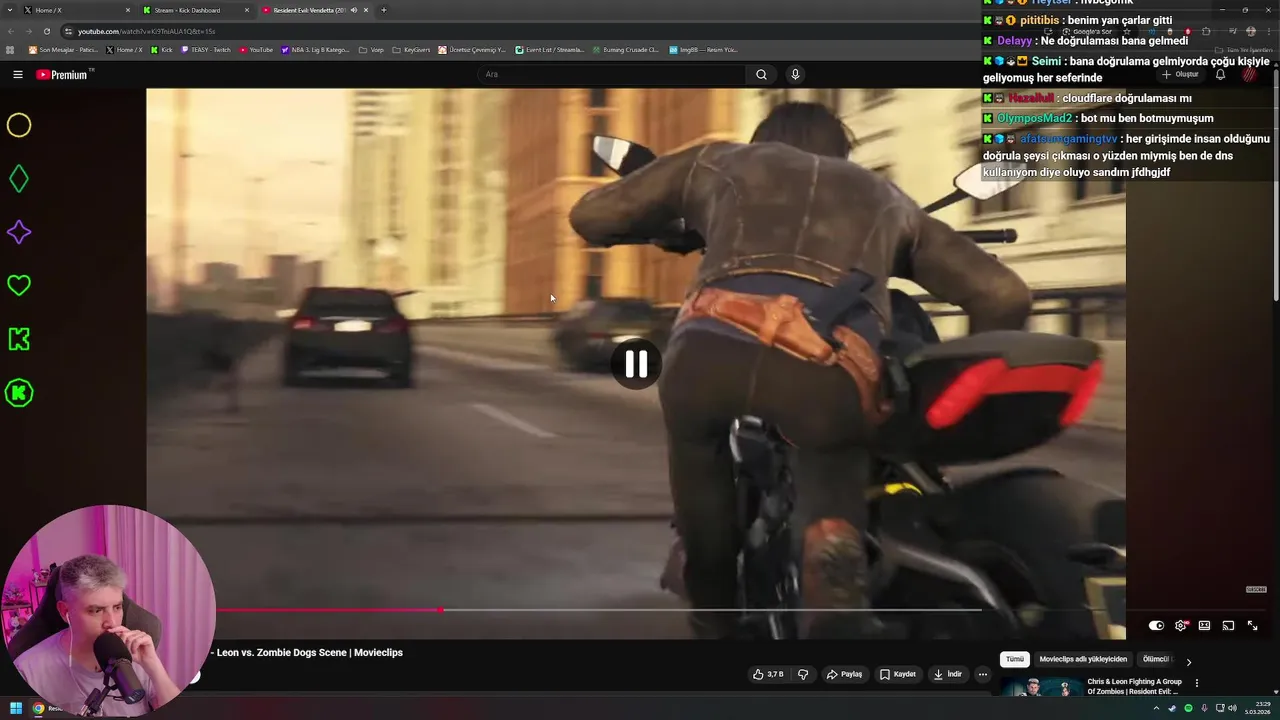
Task: Open the YouTube bookmark
Action: tap(256, 49)
